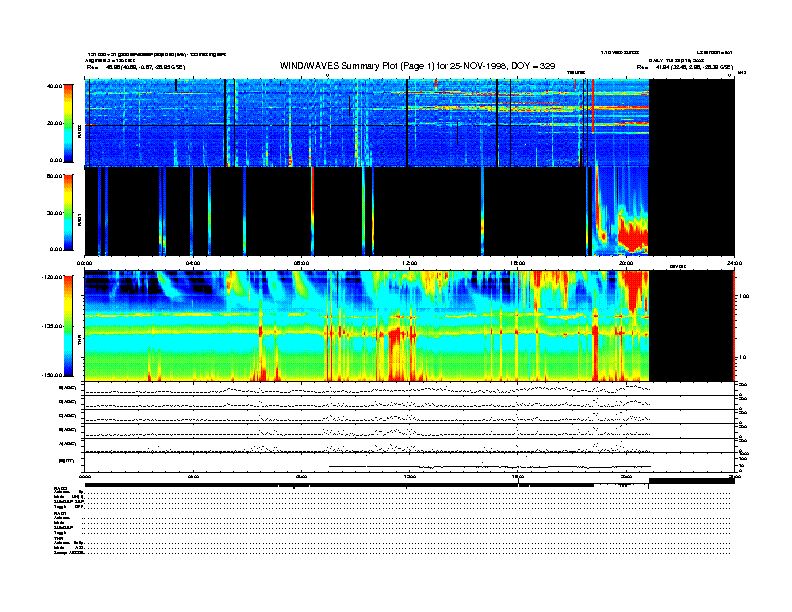Click the 12:00 label on the bottom time axis

point(410,476)
